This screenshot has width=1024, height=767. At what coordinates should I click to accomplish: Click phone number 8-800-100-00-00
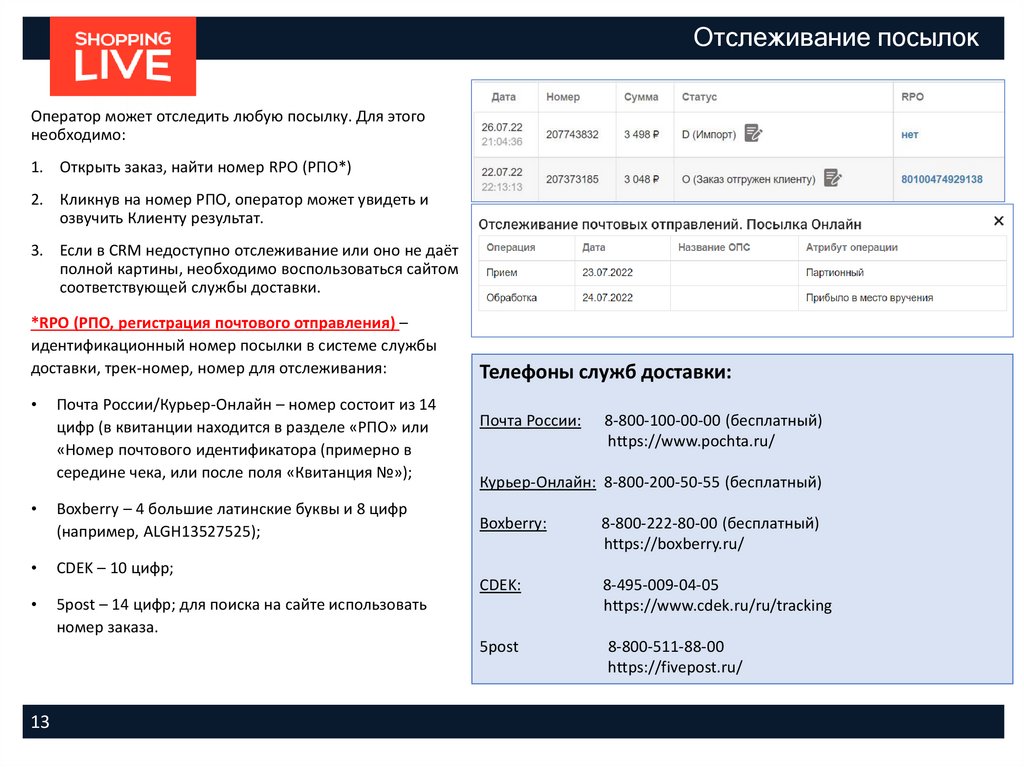662,420
